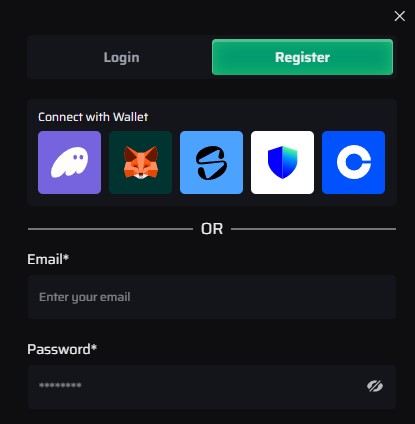The width and height of the screenshot is (415, 424).
Task: Click the OR divider text
Action: [212, 229]
